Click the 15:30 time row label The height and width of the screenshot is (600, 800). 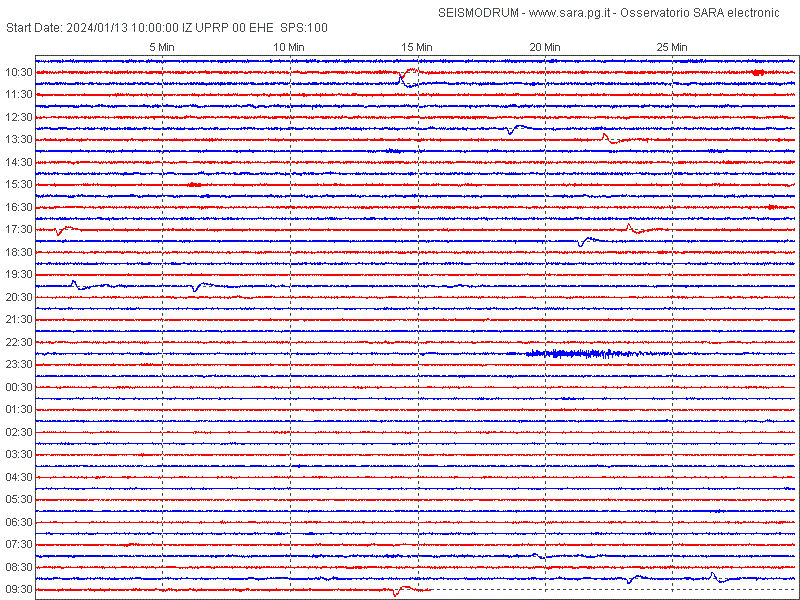click(19, 185)
